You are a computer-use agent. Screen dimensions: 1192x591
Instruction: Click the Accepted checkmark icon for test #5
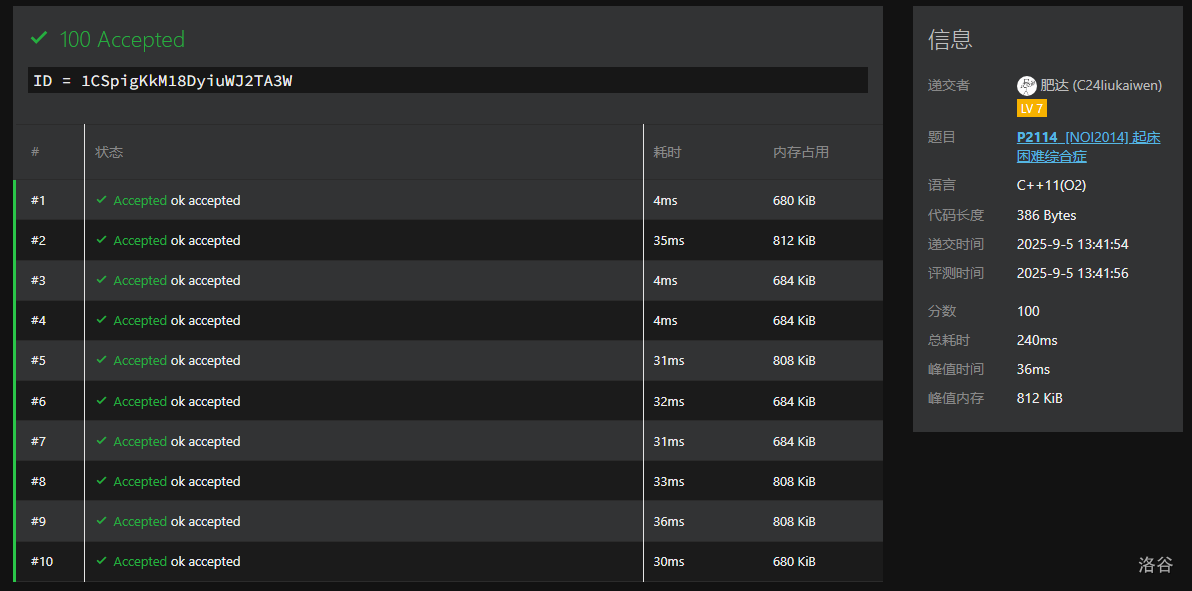point(102,361)
